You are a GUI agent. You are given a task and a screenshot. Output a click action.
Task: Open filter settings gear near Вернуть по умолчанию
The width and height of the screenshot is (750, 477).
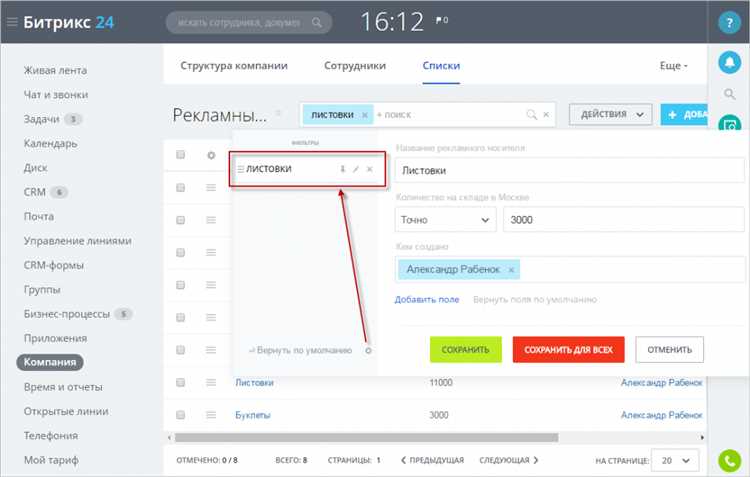[x=368, y=350]
